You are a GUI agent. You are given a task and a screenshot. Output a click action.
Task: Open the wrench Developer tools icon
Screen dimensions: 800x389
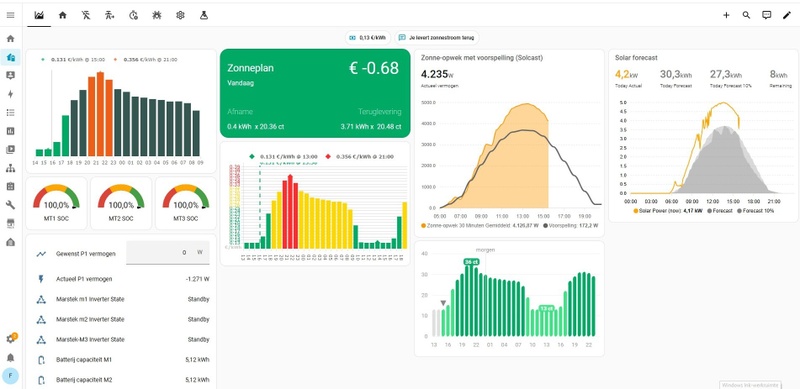(x=10, y=205)
